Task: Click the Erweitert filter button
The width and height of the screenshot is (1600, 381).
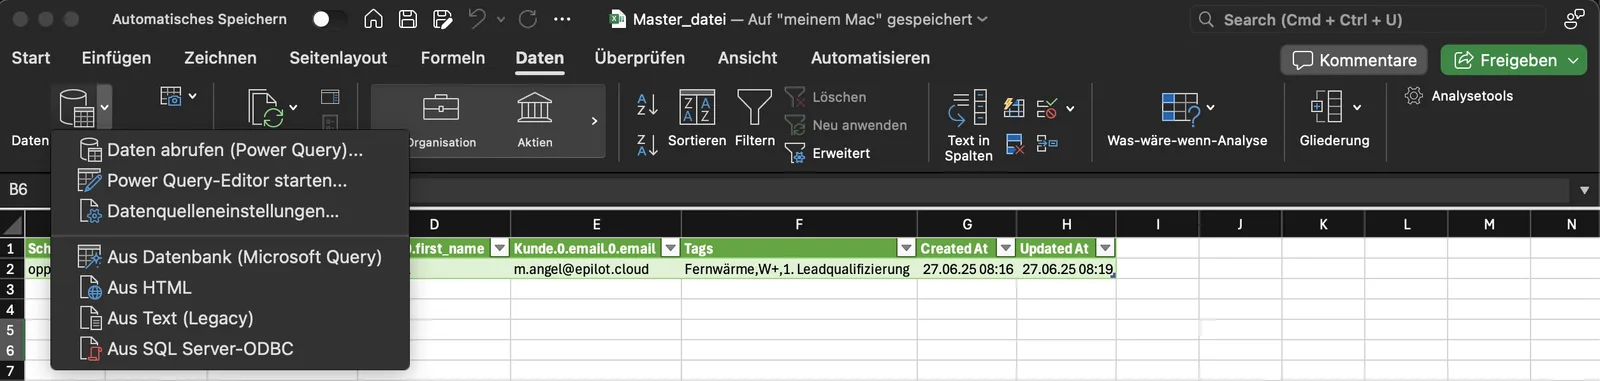Action: [827, 153]
